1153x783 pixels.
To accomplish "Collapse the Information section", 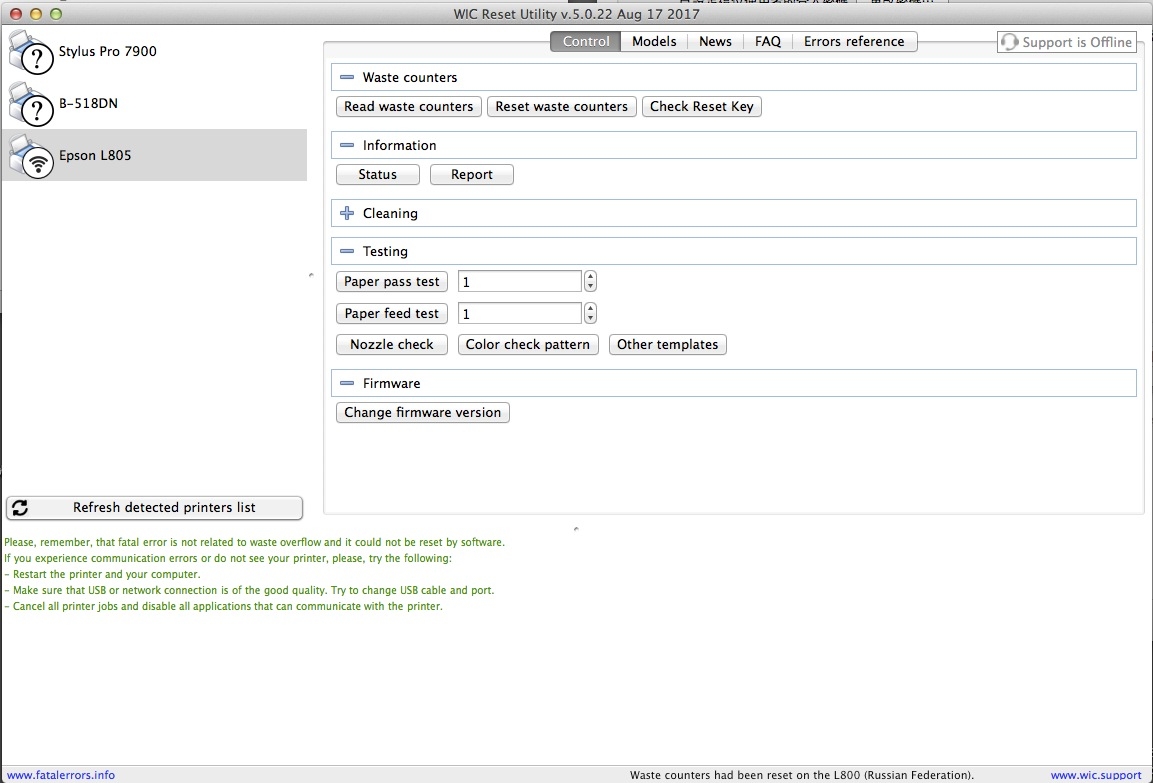I will [x=347, y=146].
